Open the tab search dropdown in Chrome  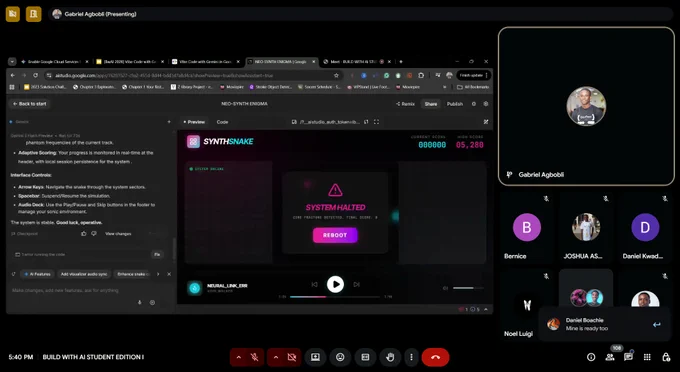point(12,62)
